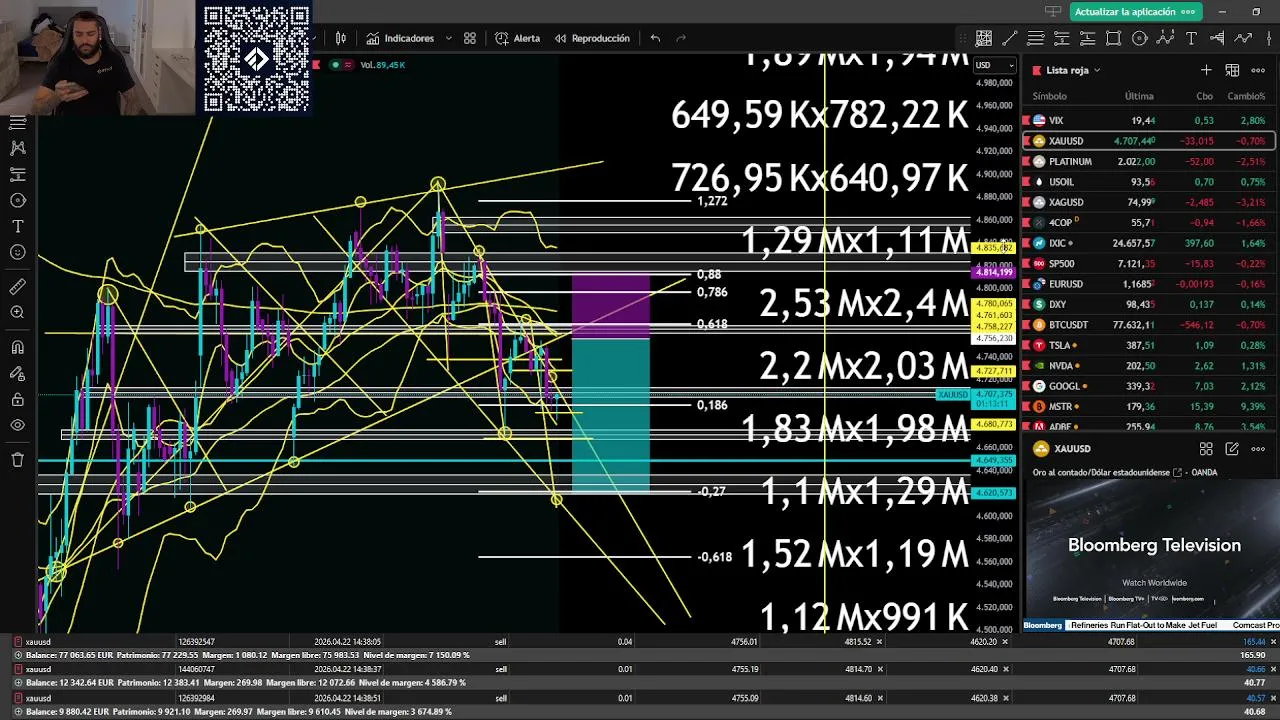The height and width of the screenshot is (720, 1280).
Task: Toggle the red flag on EURUSD row
Action: [1025, 284]
